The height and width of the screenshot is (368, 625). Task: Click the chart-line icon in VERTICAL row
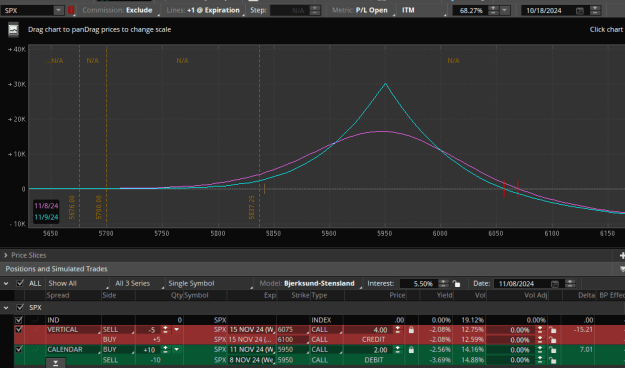(35, 330)
